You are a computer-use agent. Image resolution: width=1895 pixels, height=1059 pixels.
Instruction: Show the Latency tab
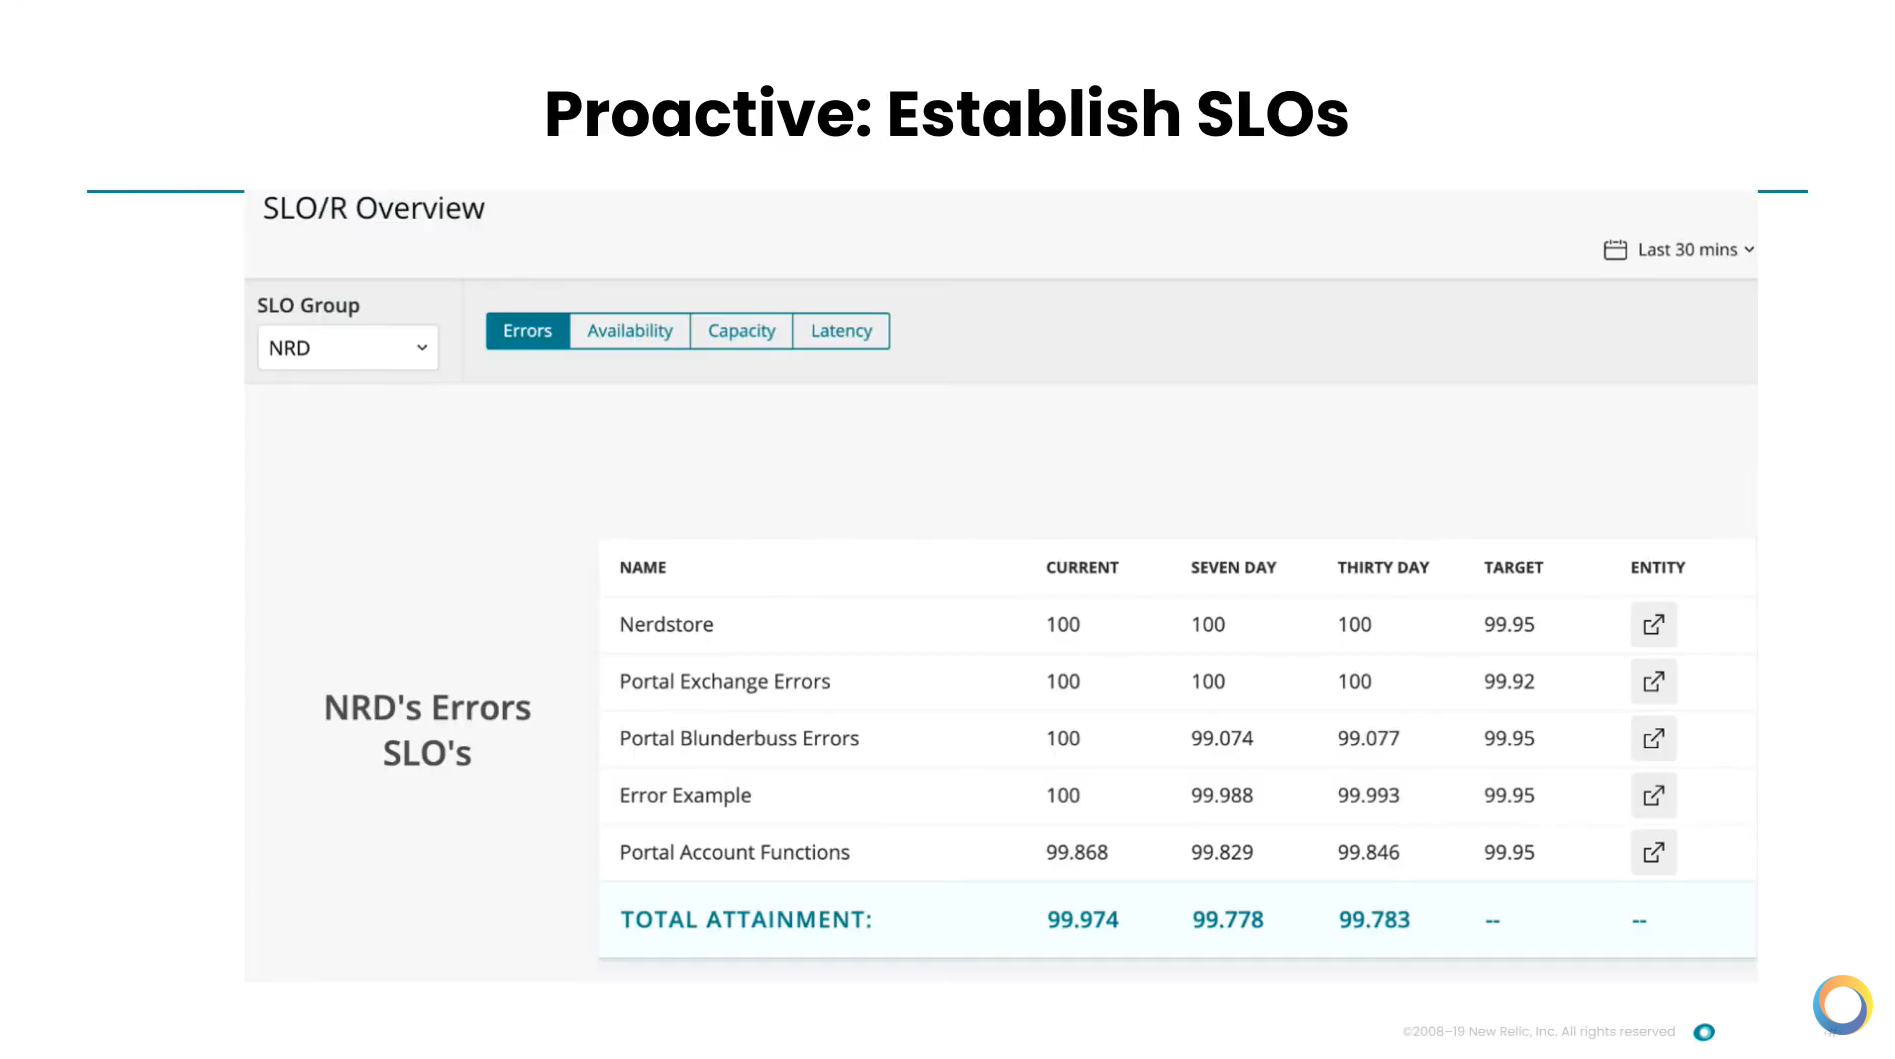841,331
